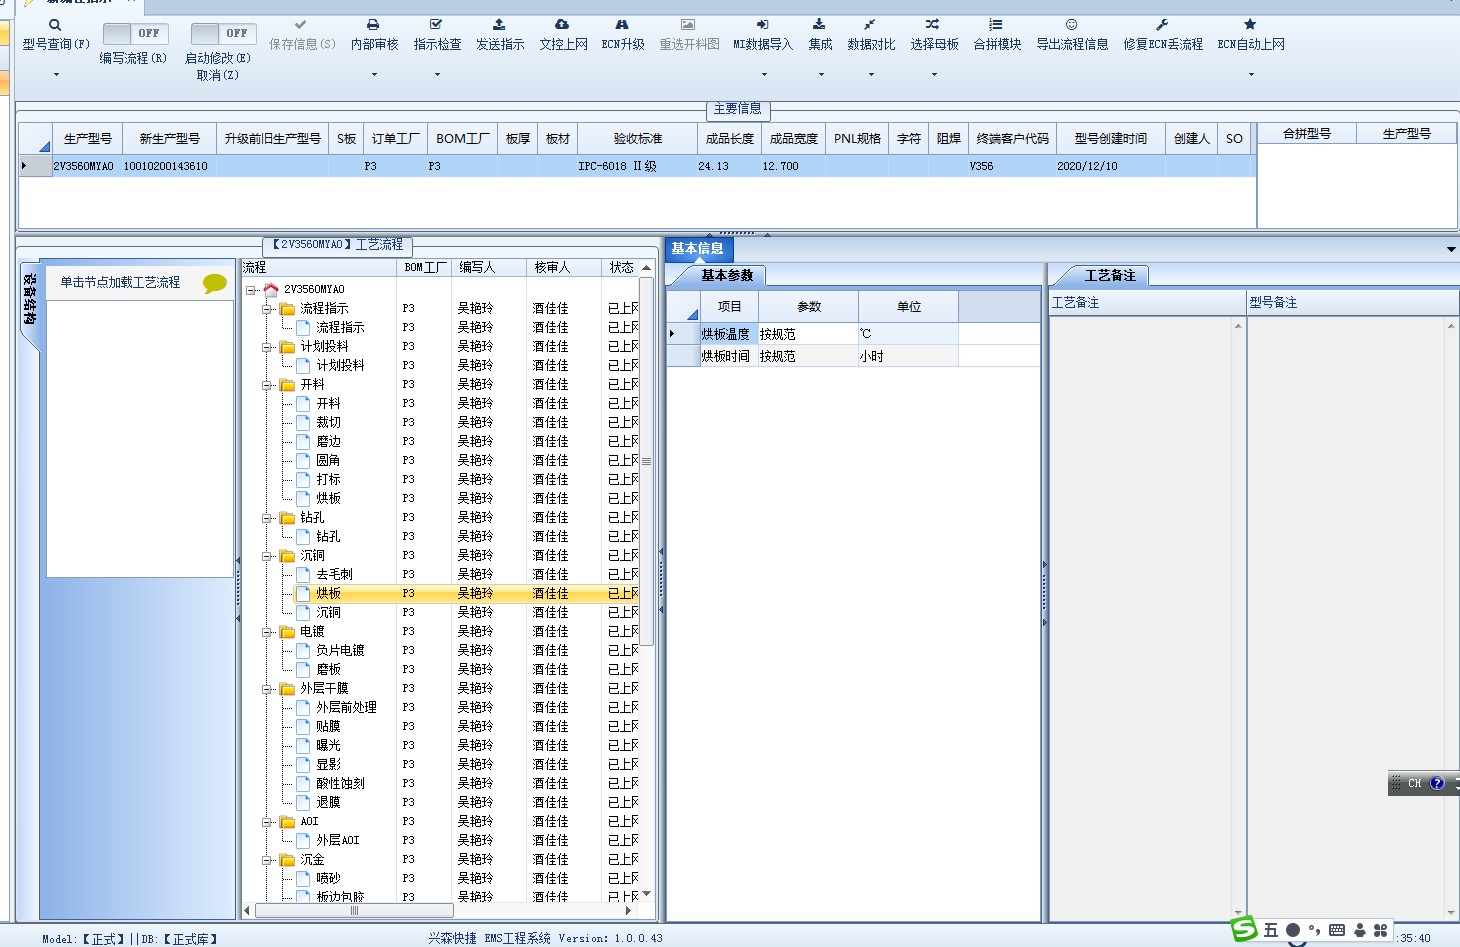
Task: Click the 内部审核 printer icon
Action: pos(373,24)
